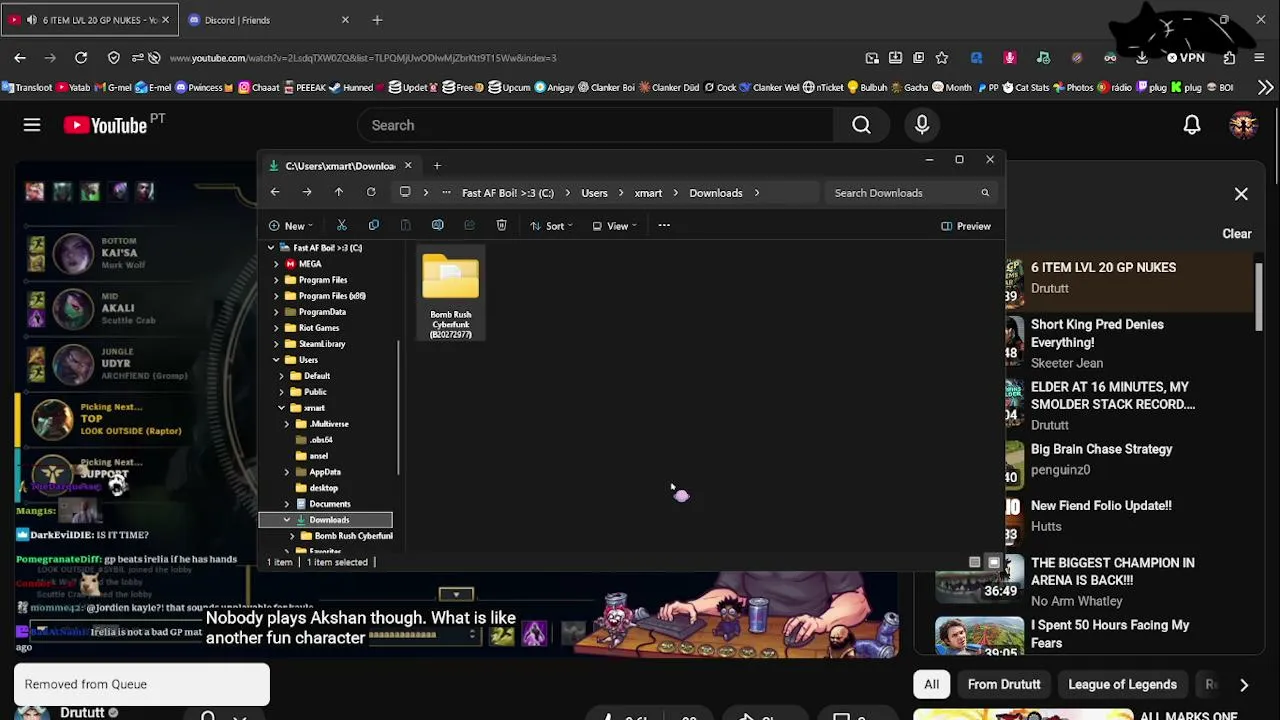Collapse the Users tree node
Screen dimensions: 1280x720
coord(276,360)
